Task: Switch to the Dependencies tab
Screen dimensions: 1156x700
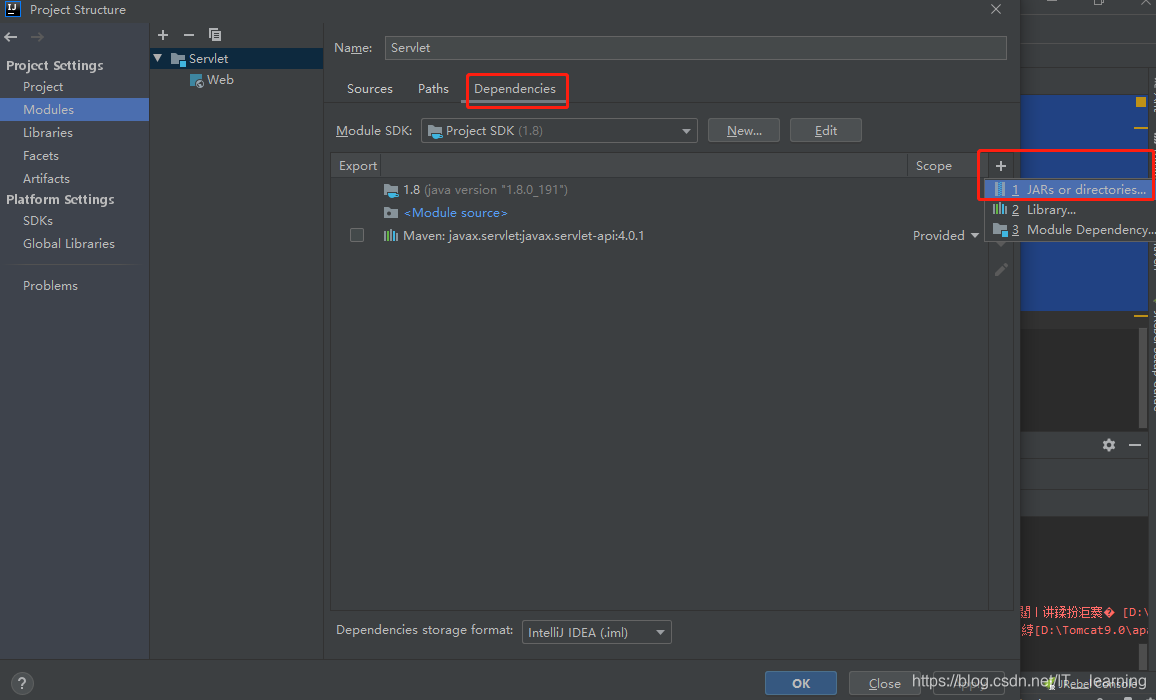Action: [515, 89]
